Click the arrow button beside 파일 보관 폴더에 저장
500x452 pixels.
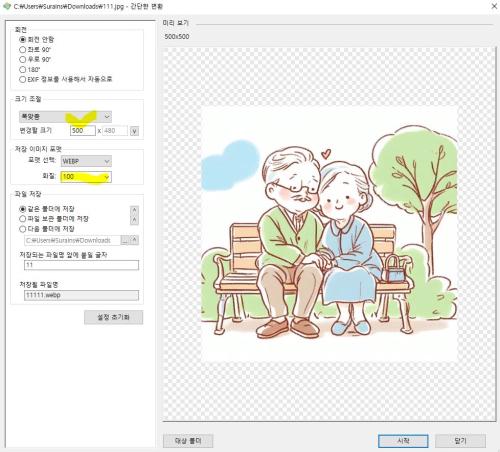click(x=134, y=220)
